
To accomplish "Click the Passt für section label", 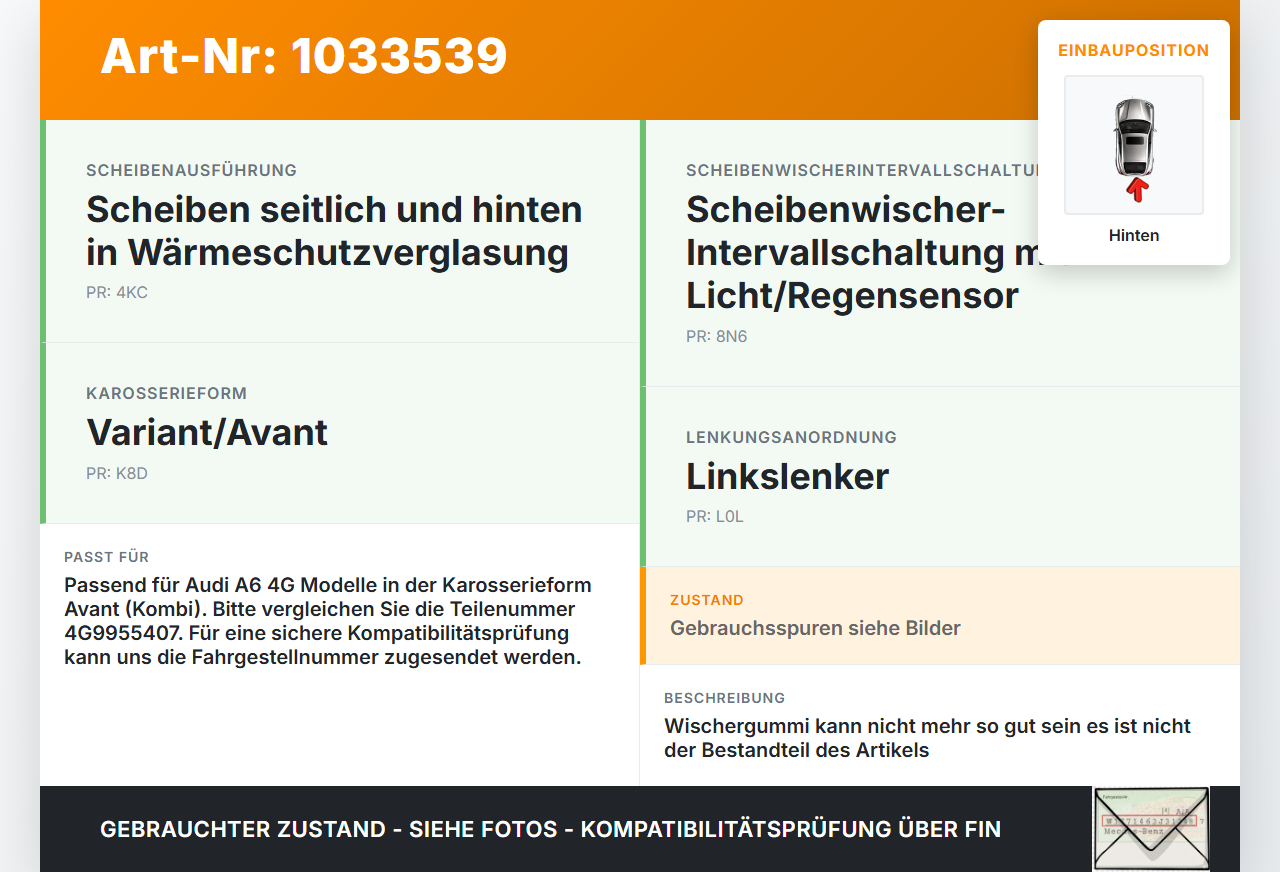I will point(106,557).
